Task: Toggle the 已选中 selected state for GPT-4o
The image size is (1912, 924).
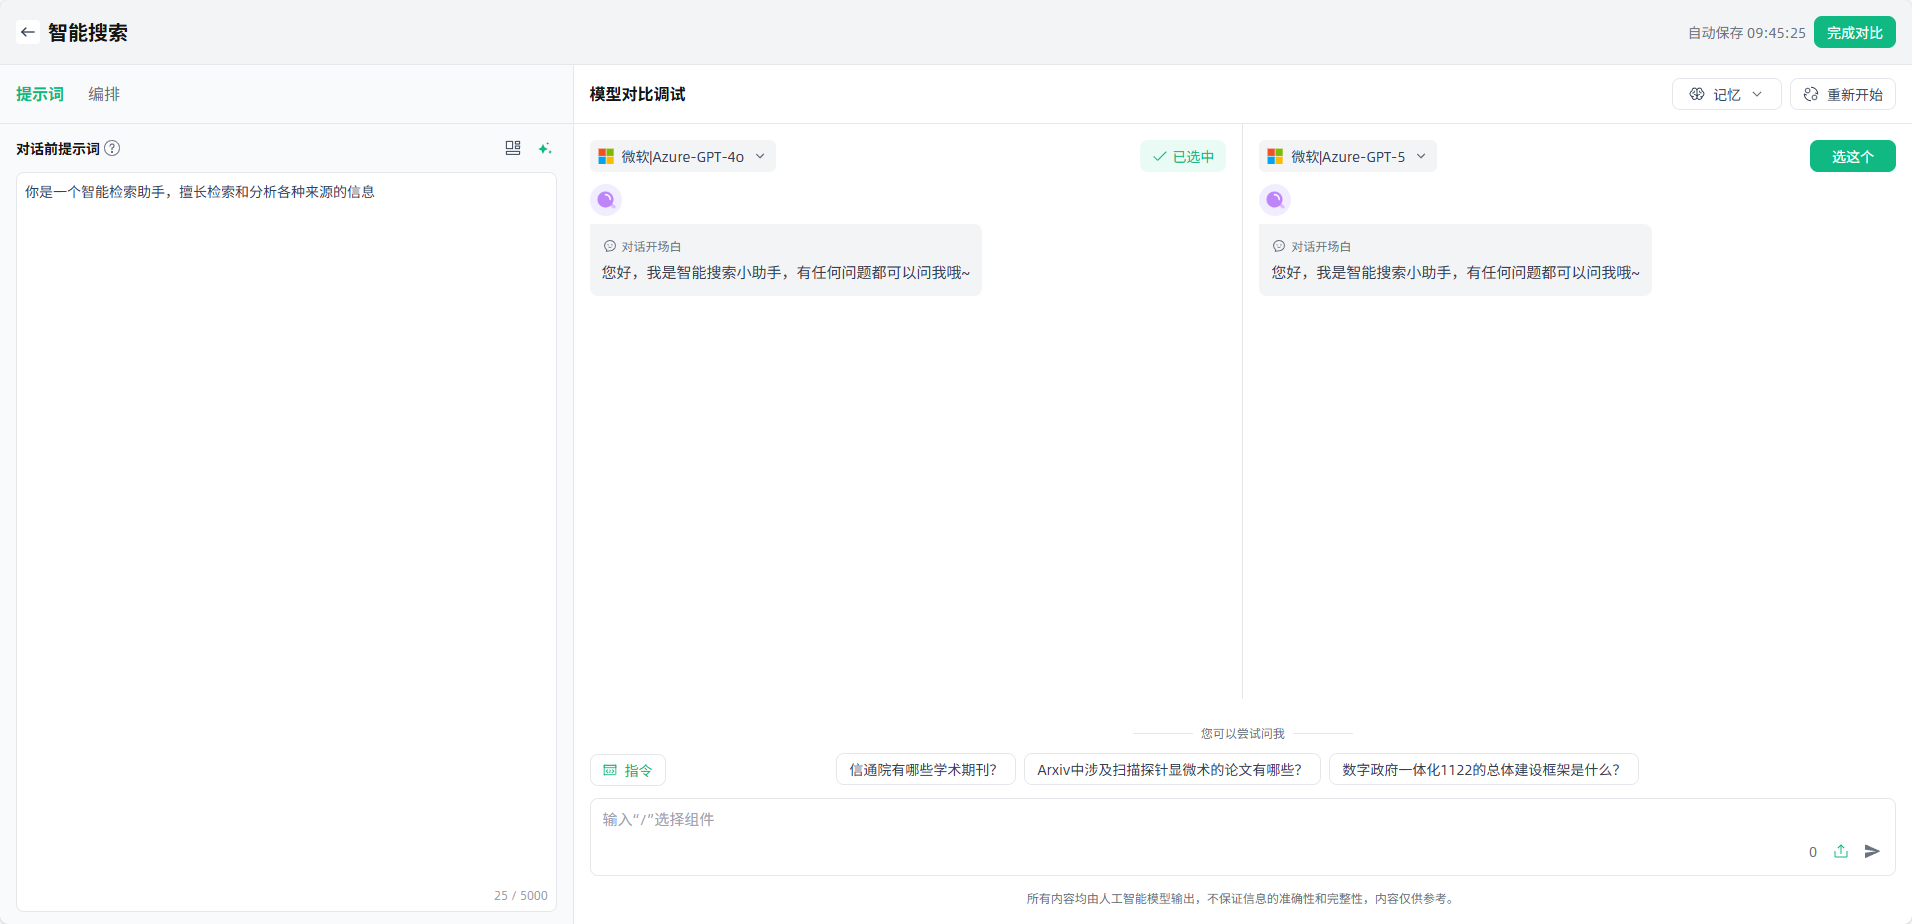Action: 1183,156
